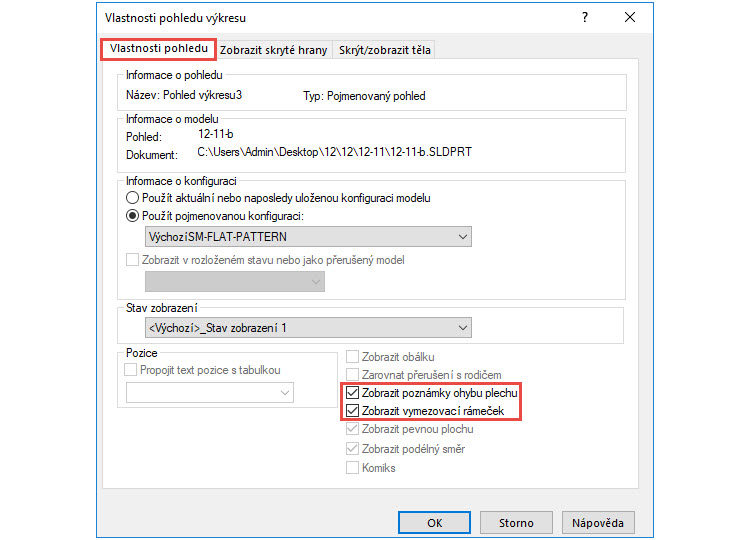
Task: Click the help question mark icon
Action: (585, 17)
